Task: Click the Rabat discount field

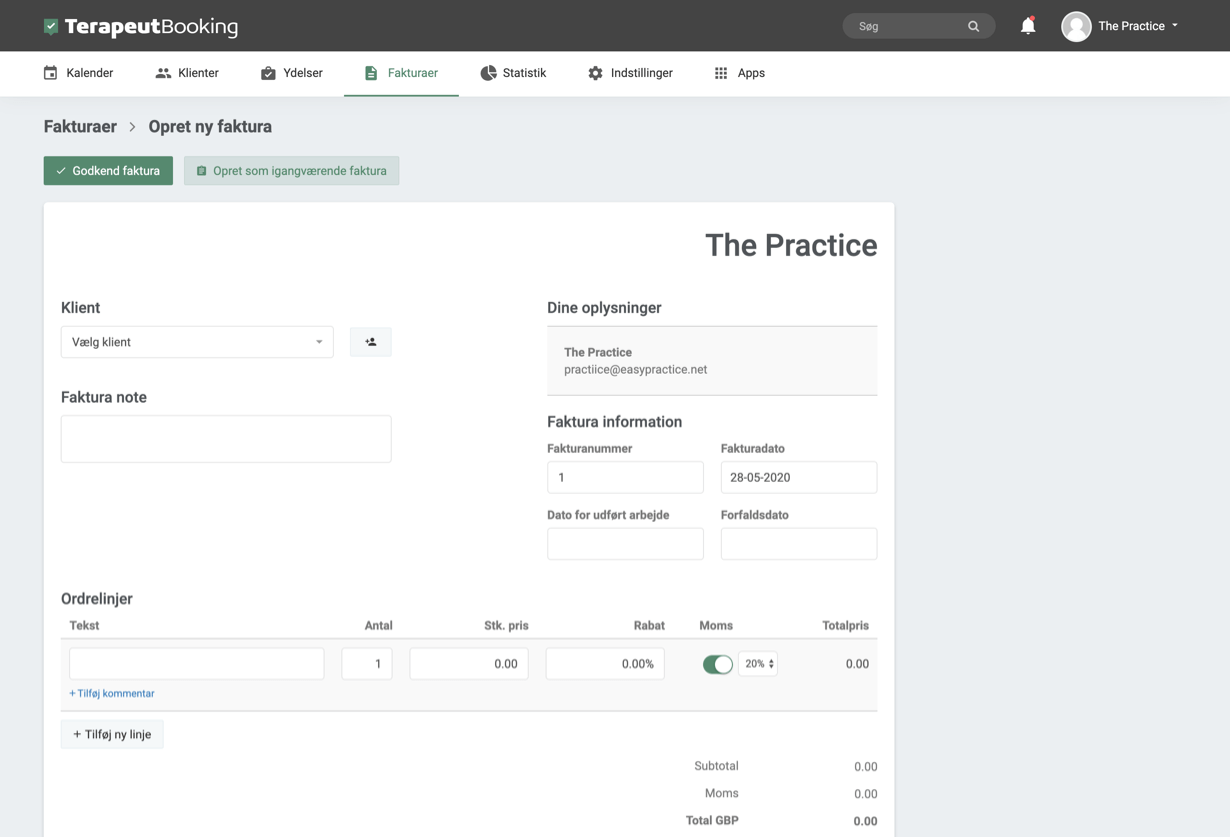Action: 605,664
